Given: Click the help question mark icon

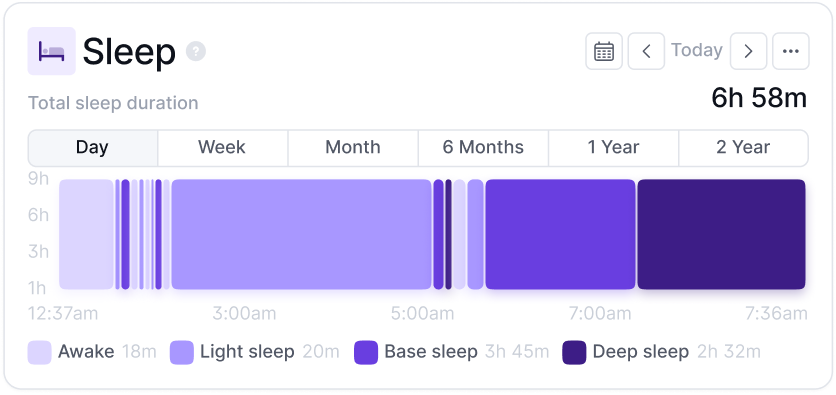Looking at the screenshot, I should pyautogui.click(x=196, y=51).
